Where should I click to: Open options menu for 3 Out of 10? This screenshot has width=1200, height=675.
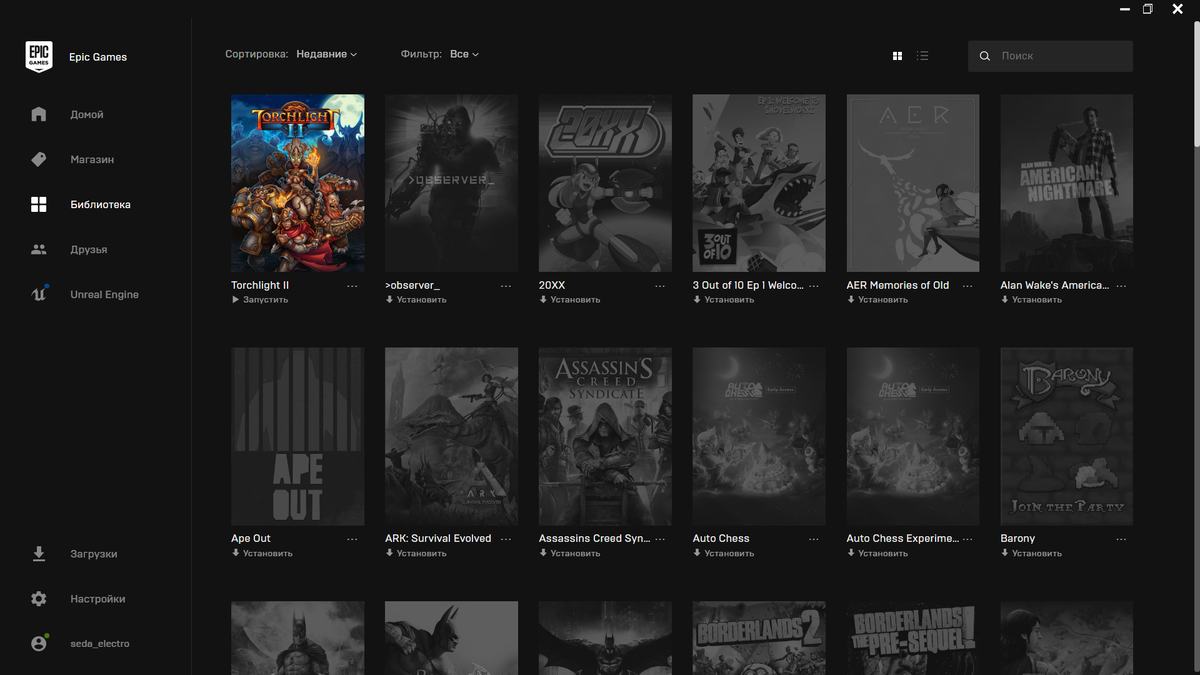pos(814,286)
